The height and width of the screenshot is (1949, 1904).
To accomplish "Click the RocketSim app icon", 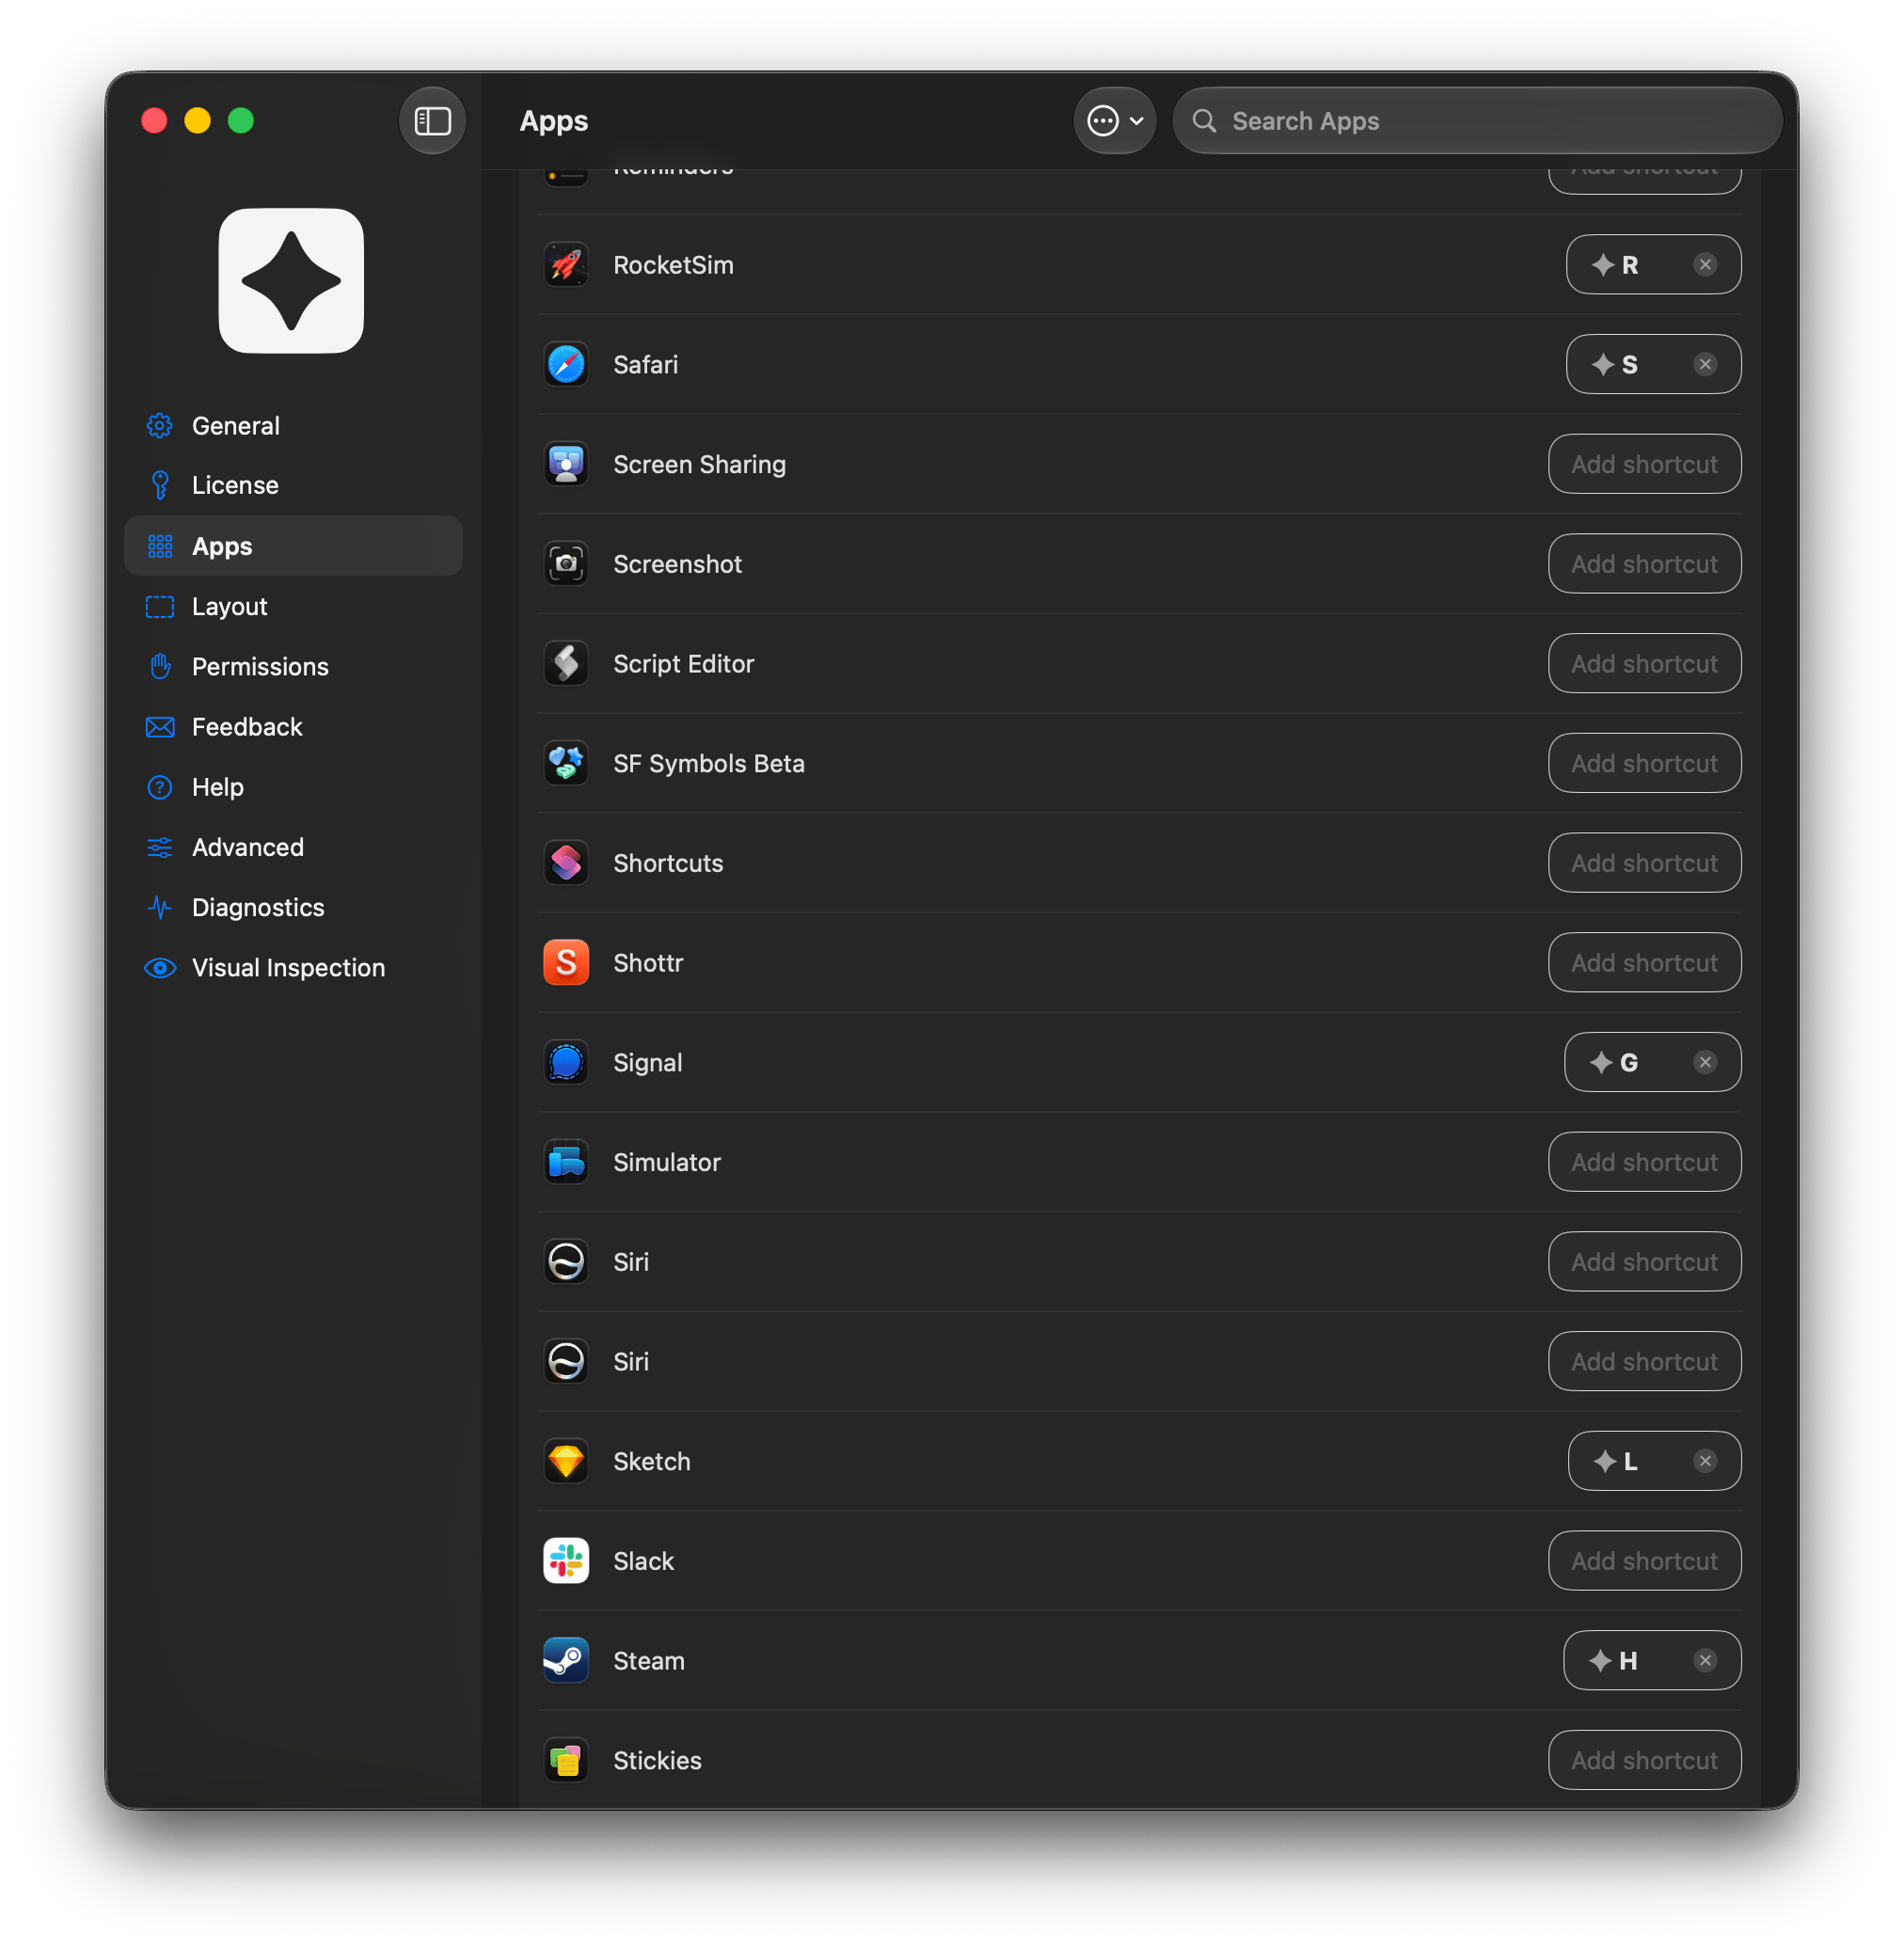I will (566, 265).
